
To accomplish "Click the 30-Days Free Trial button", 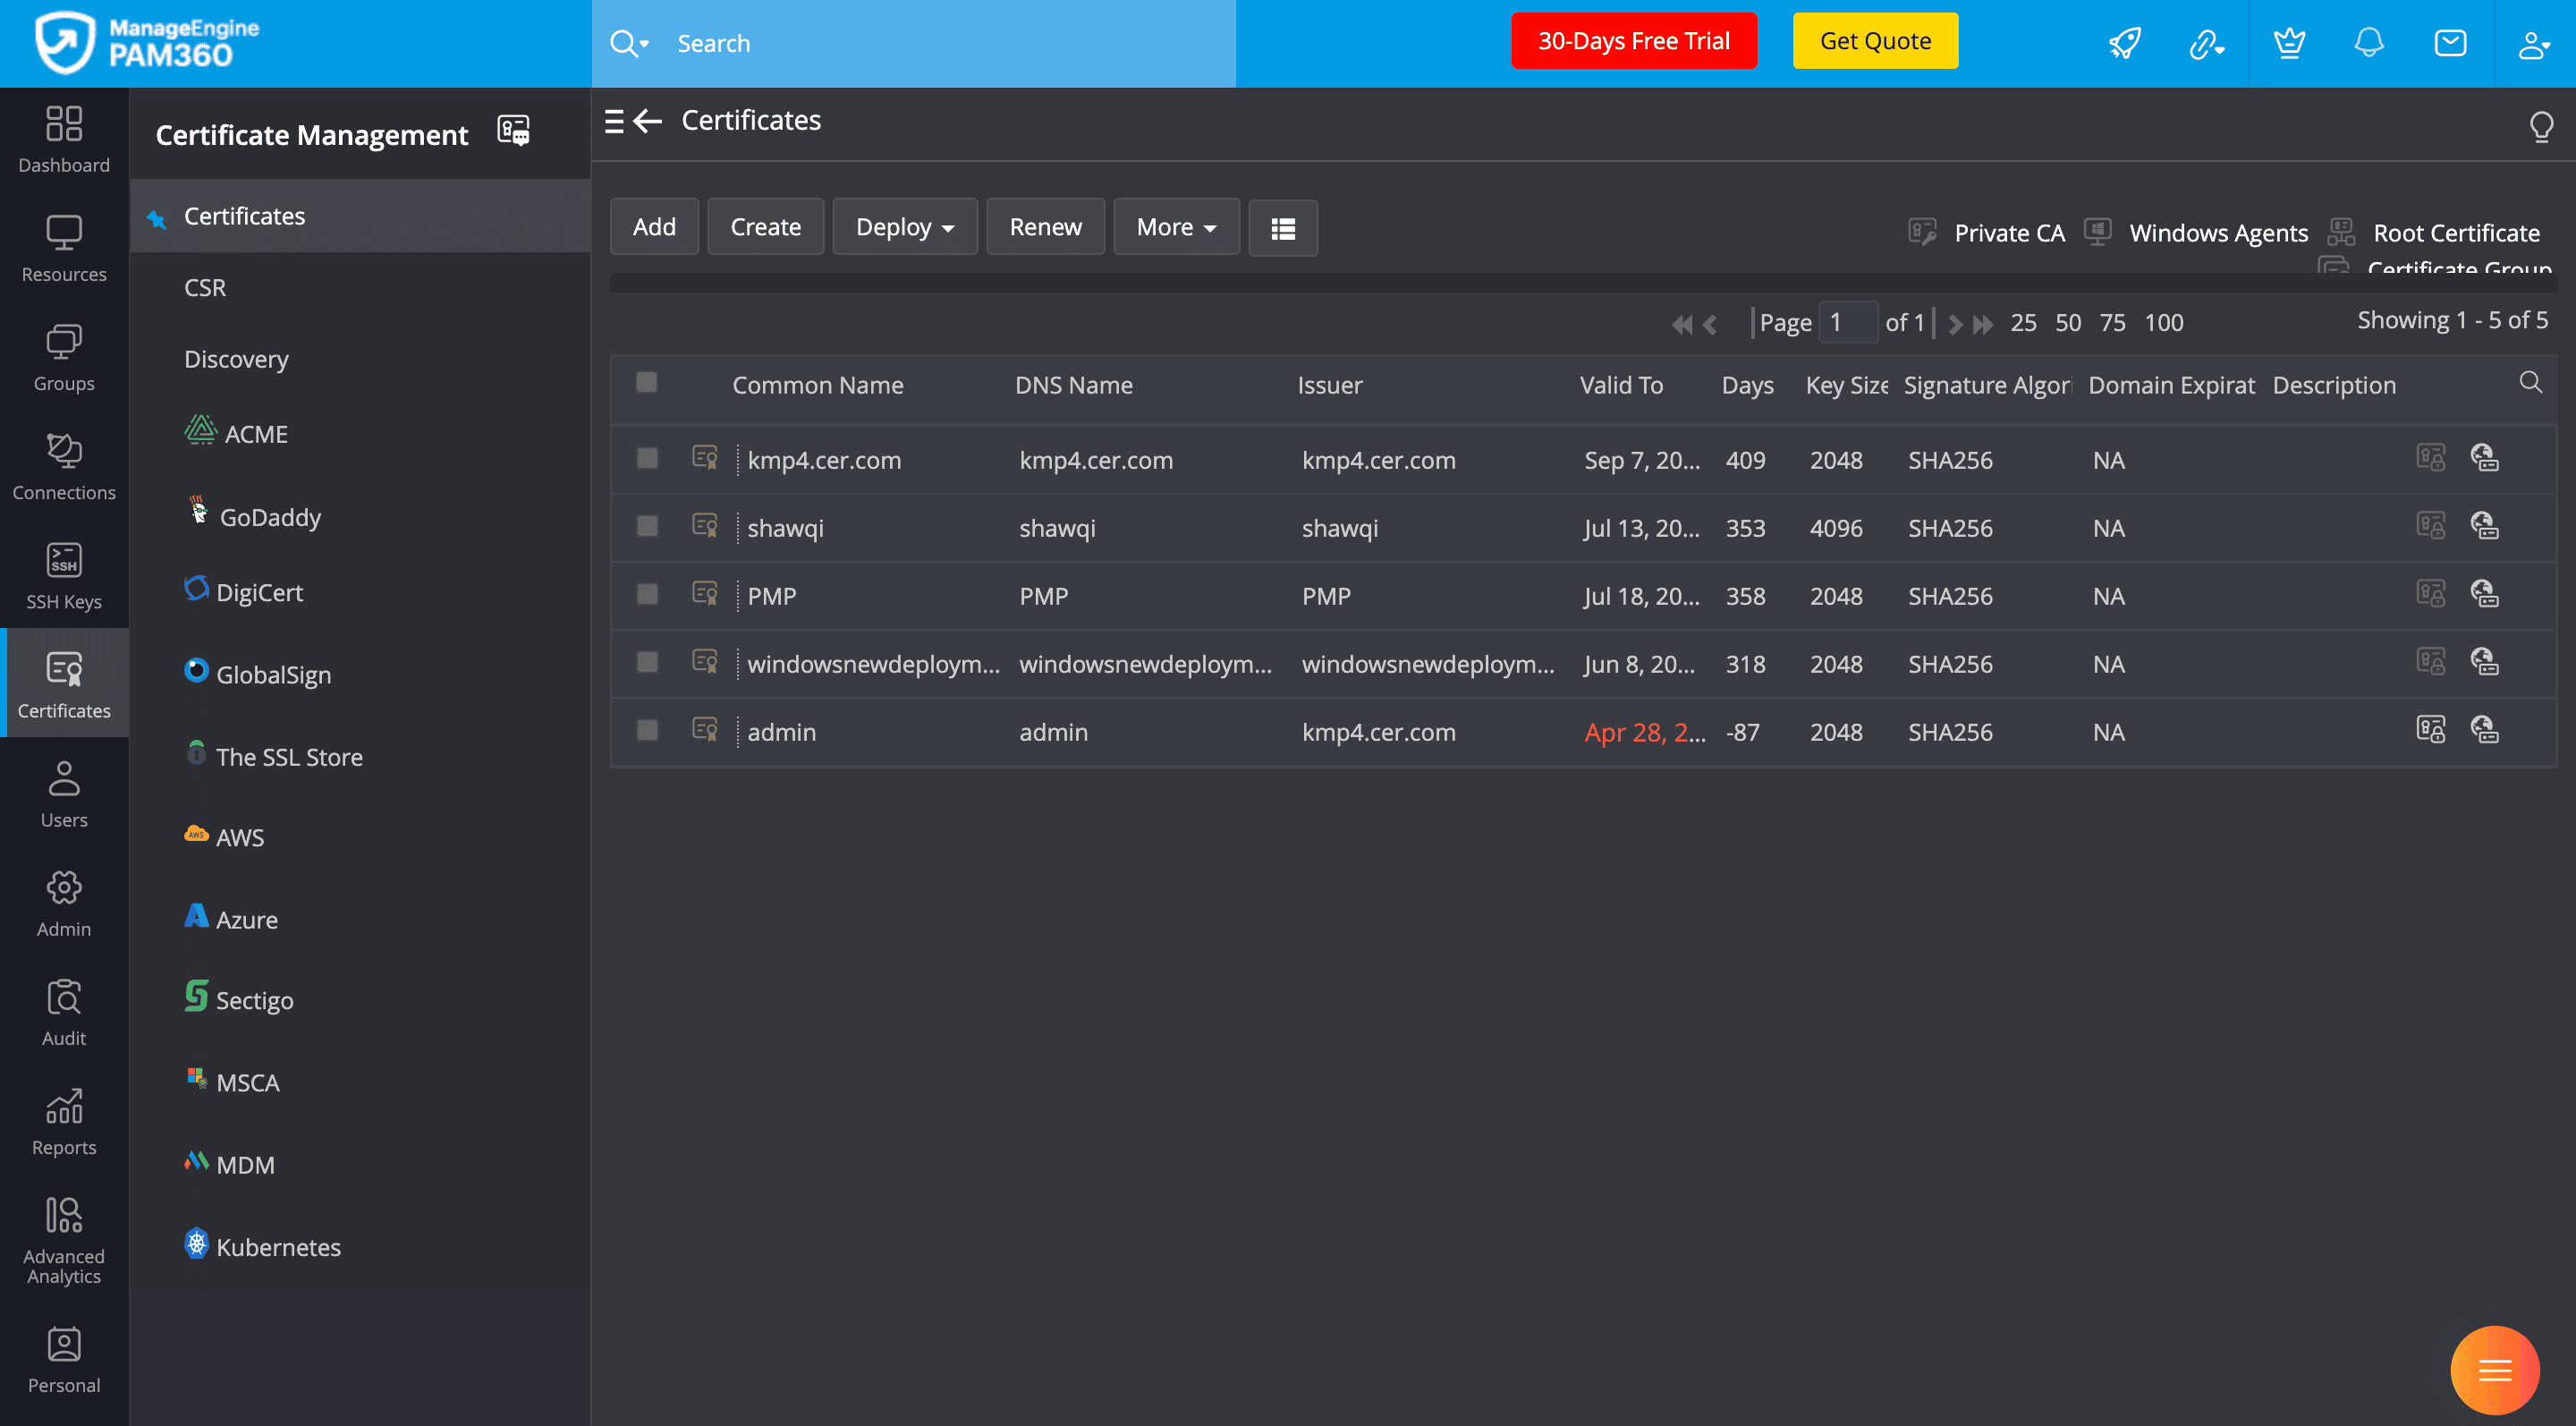I will point(1633,41).
